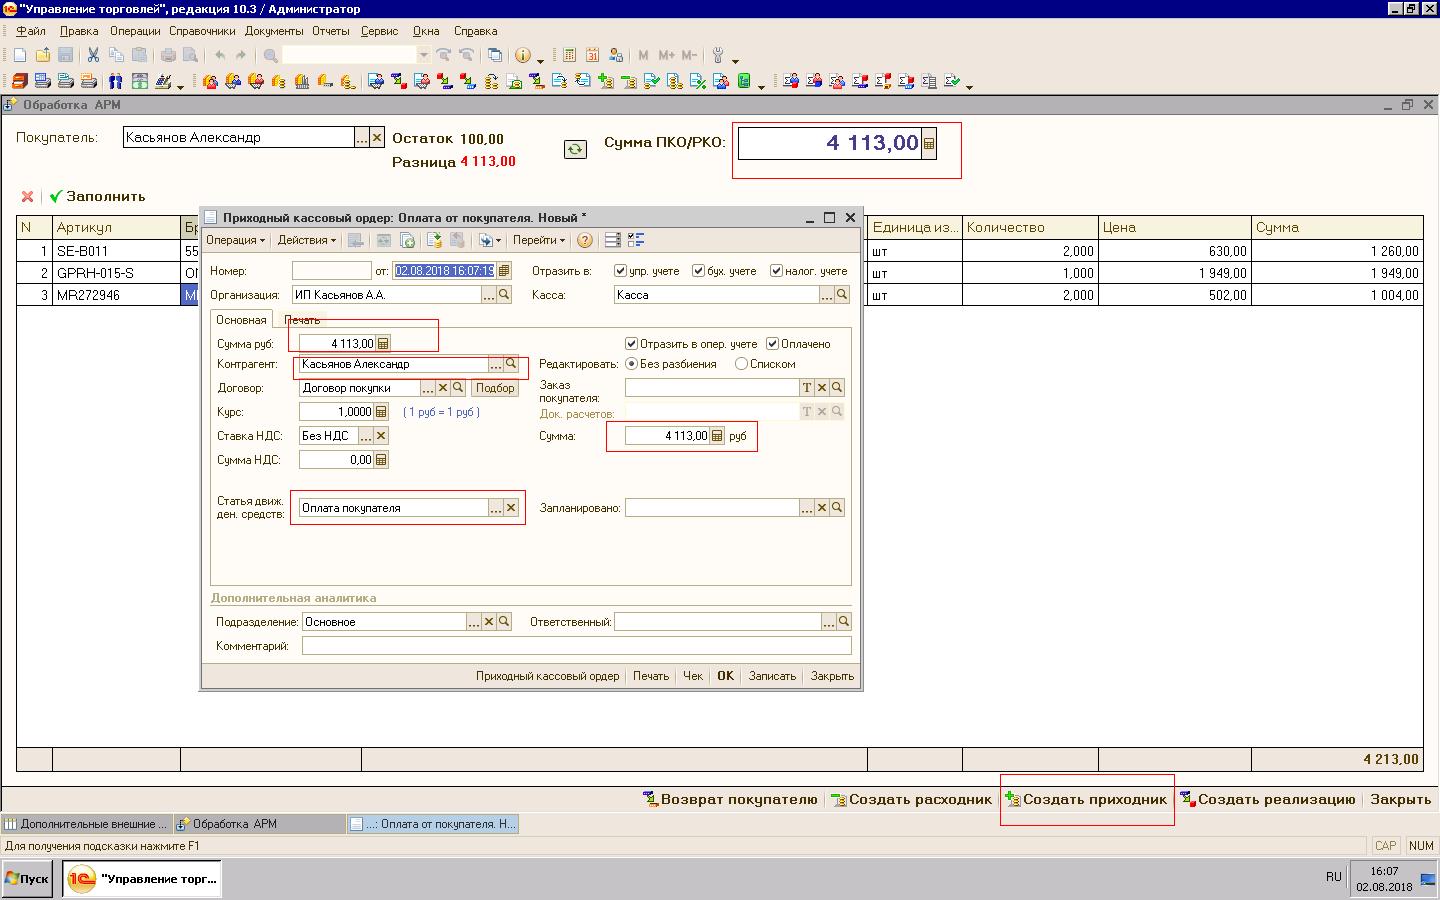
Task: Toggle the упр. учете checkbox
Action: pyautogui.click(x=620, y=271)
